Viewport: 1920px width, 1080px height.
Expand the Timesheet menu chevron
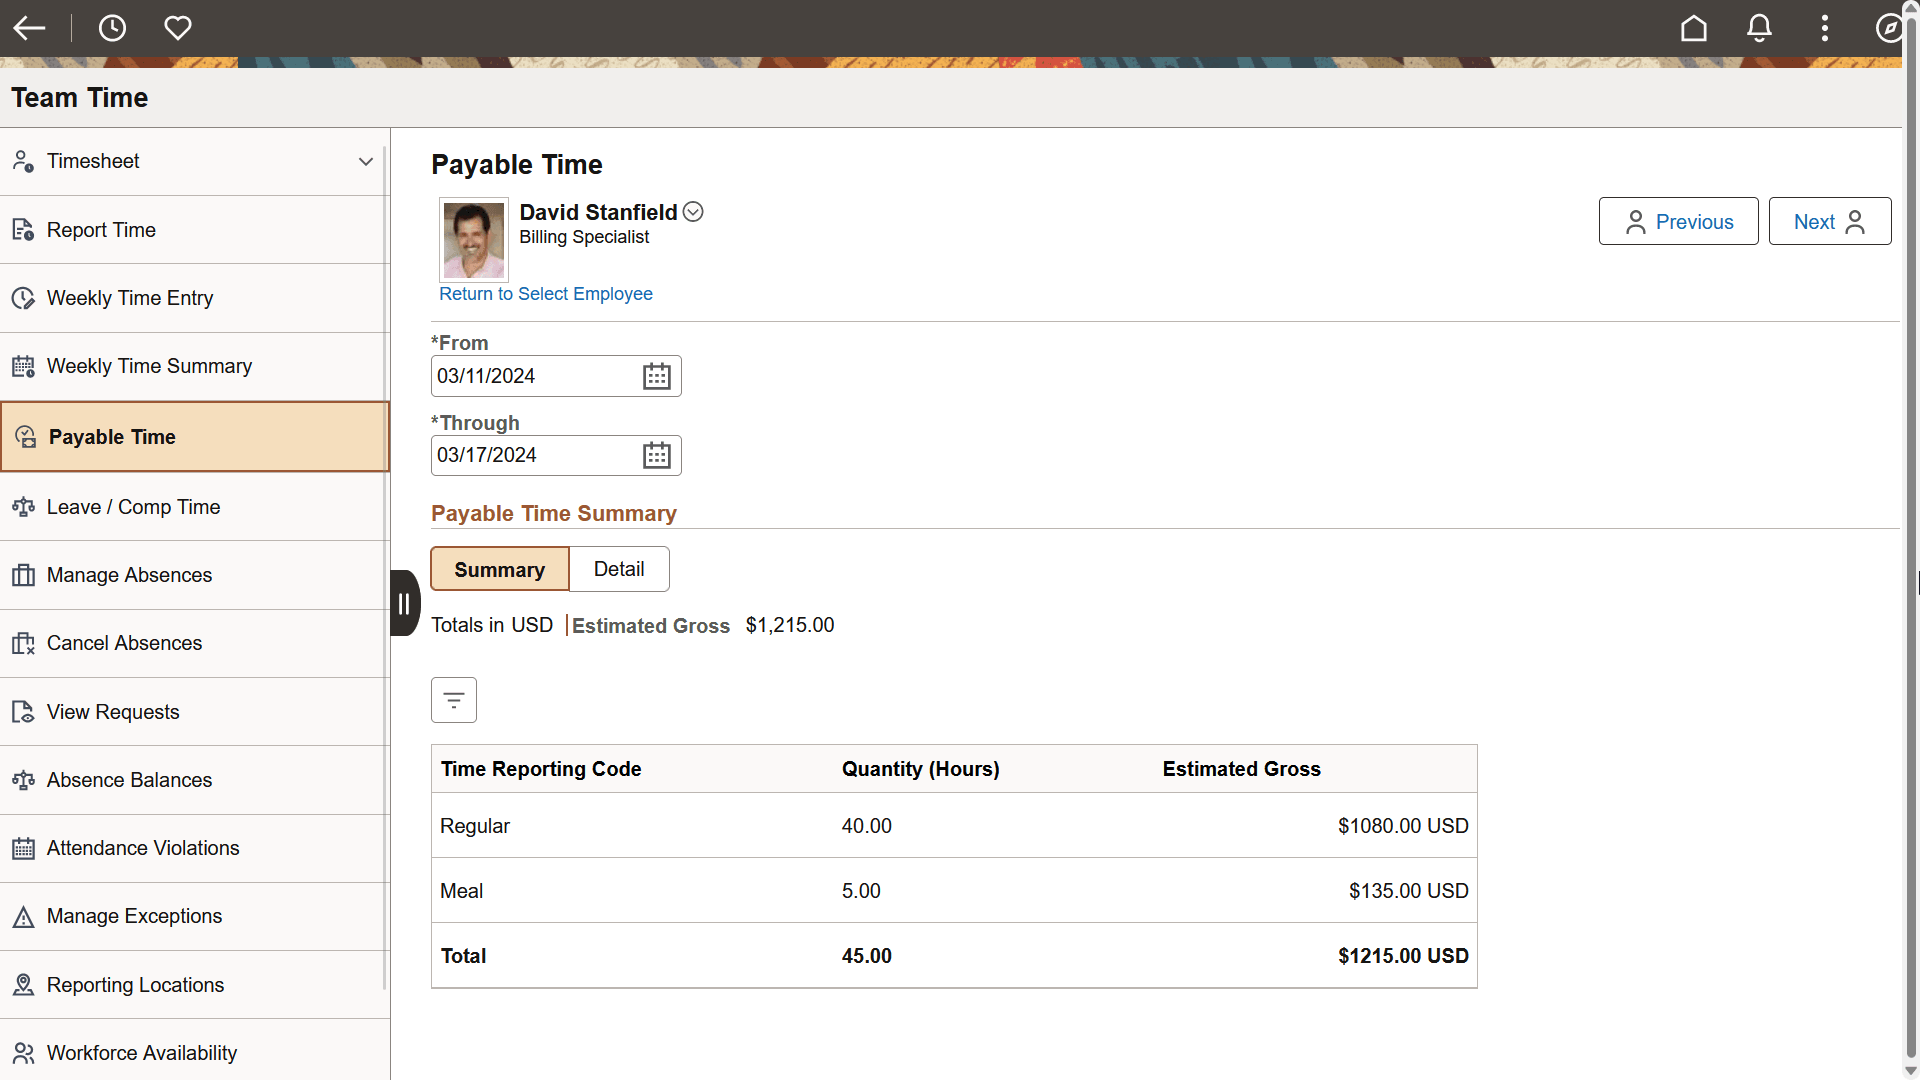tap(366, 161)
